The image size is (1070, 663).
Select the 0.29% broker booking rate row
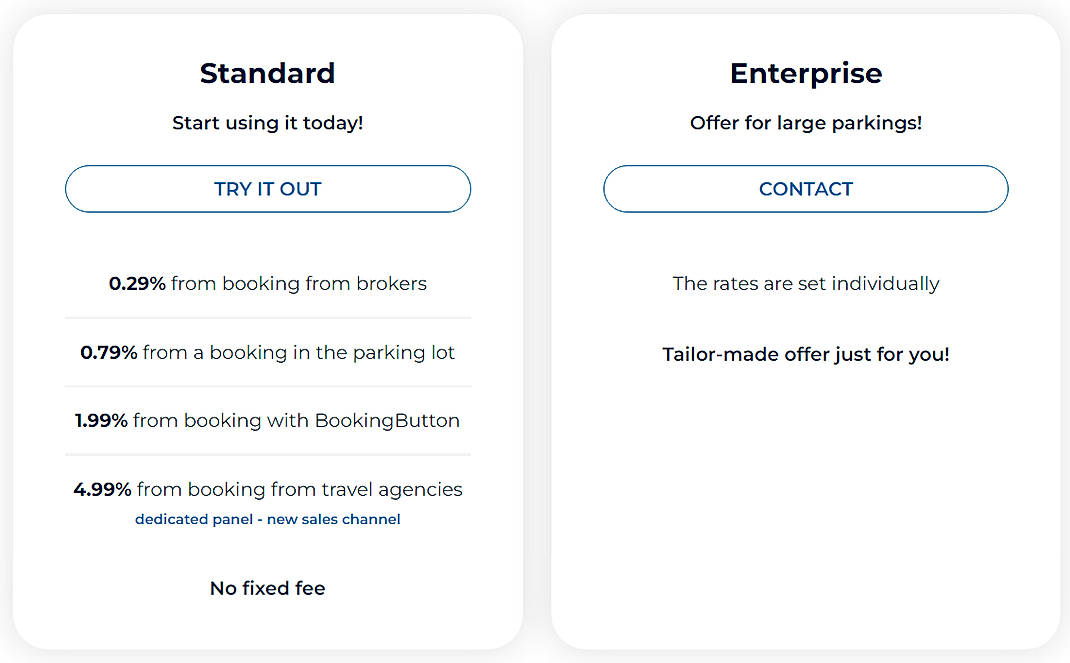coord(267,284)
